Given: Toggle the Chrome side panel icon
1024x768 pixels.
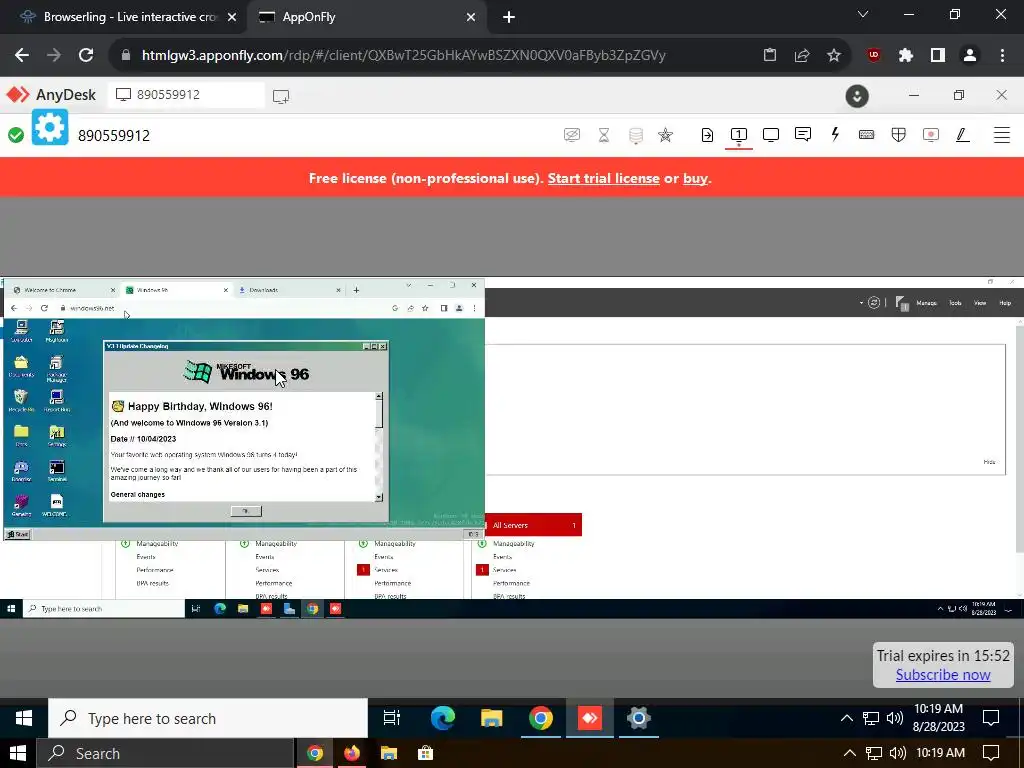Looking at the screenshot, I should [x=938, y=56].
